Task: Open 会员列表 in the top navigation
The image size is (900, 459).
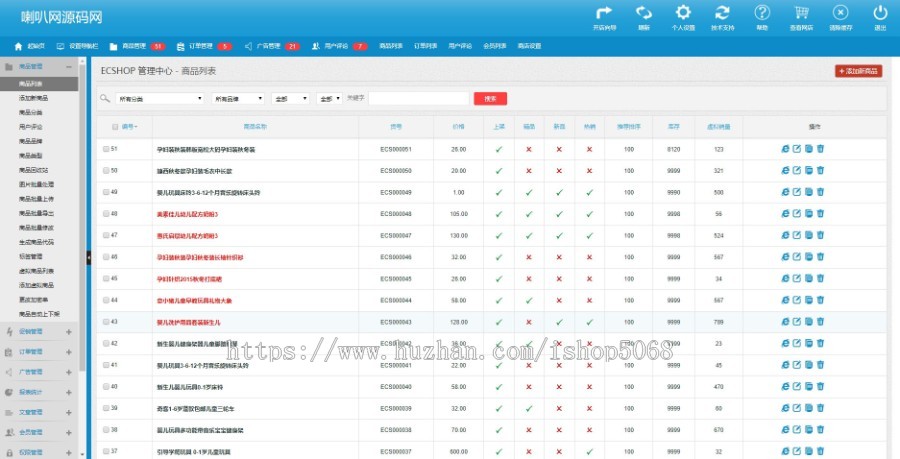Action: pyautogui.click(x=494, y=46)
